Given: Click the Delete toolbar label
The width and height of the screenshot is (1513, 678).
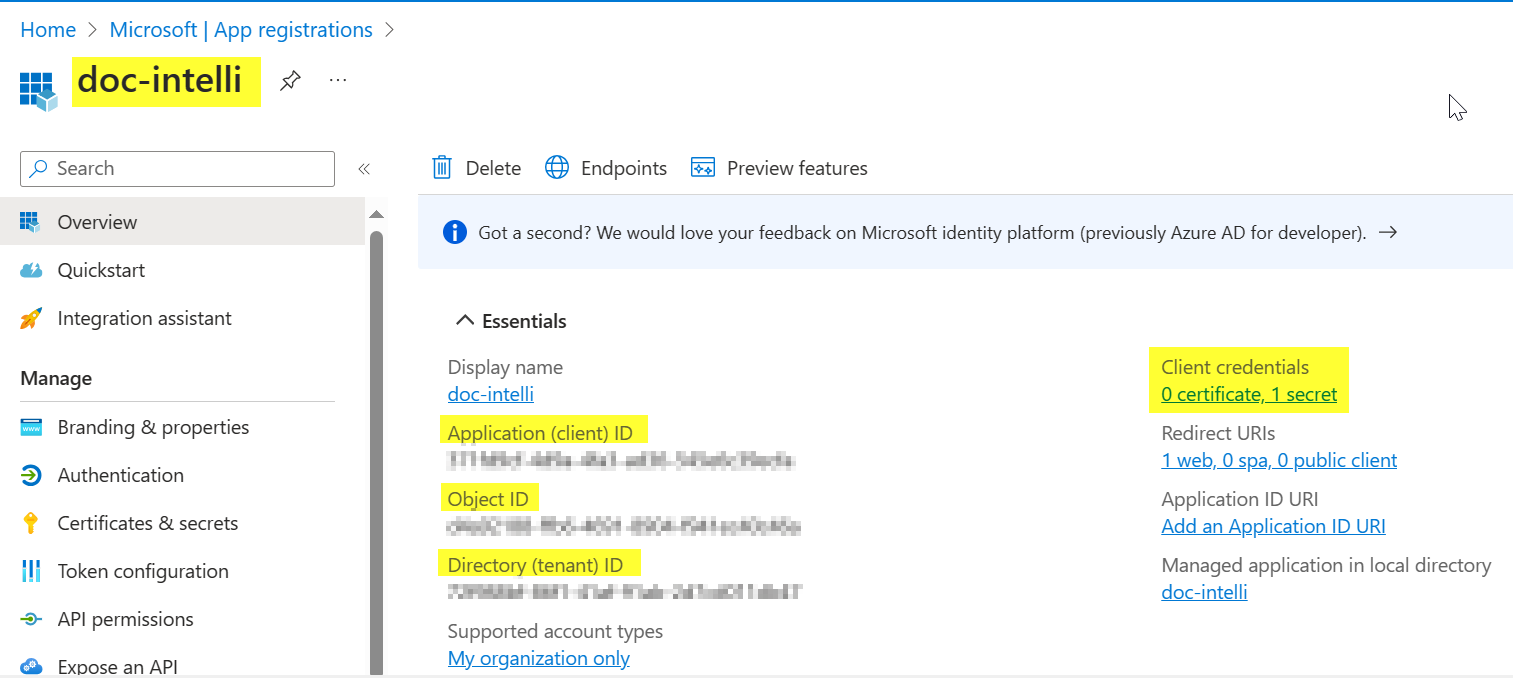Looking at the screenshot, I should point(493,168).
